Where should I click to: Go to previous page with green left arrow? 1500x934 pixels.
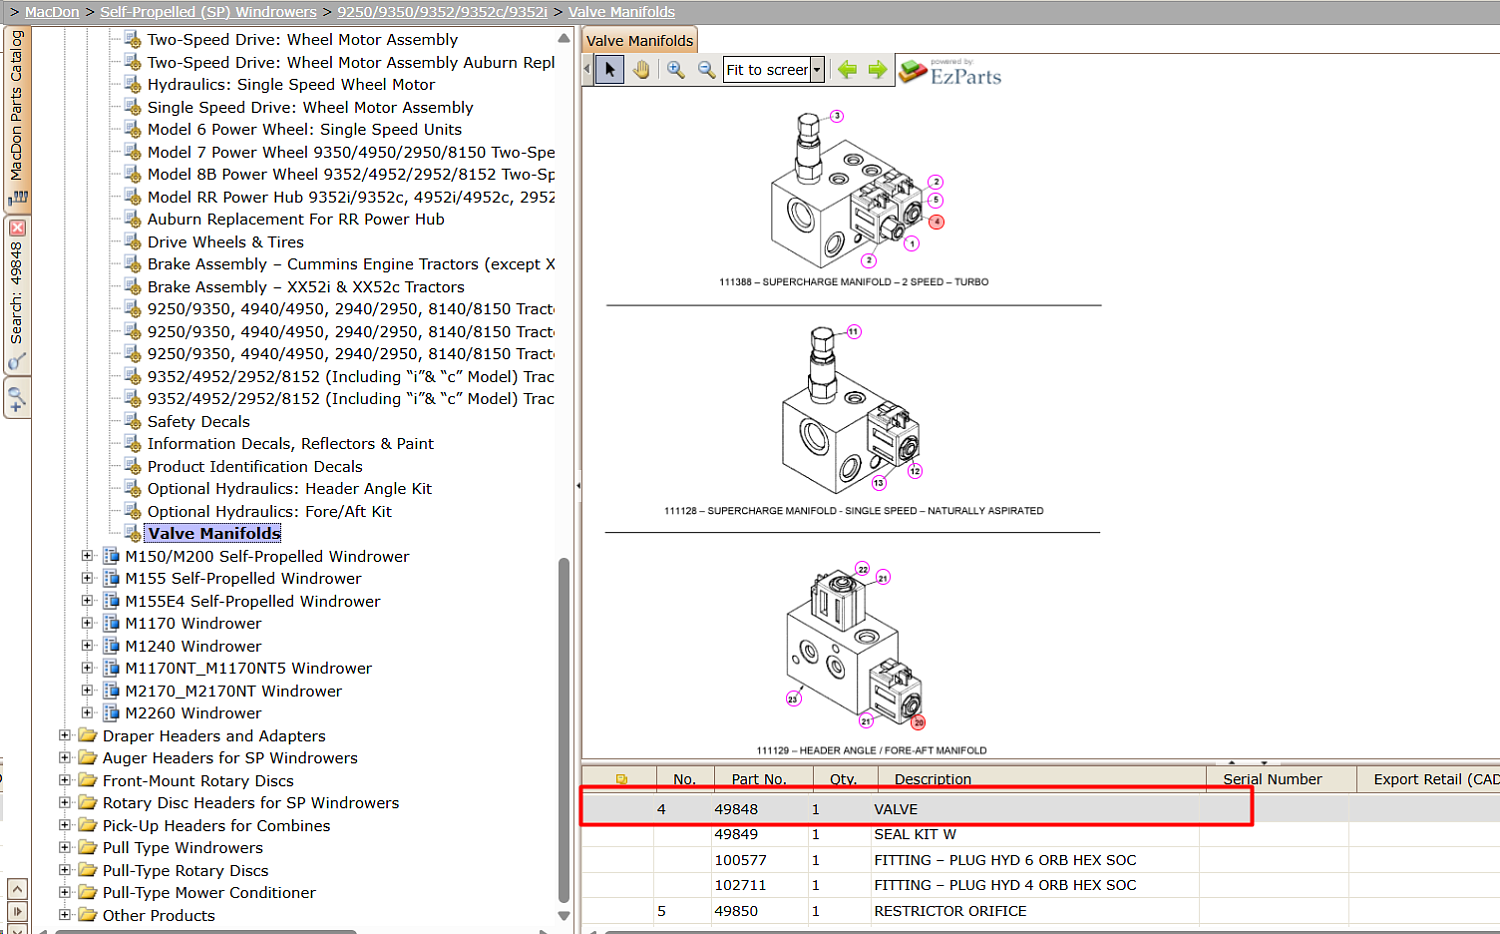pyautogui.click(x=847, y=69)
